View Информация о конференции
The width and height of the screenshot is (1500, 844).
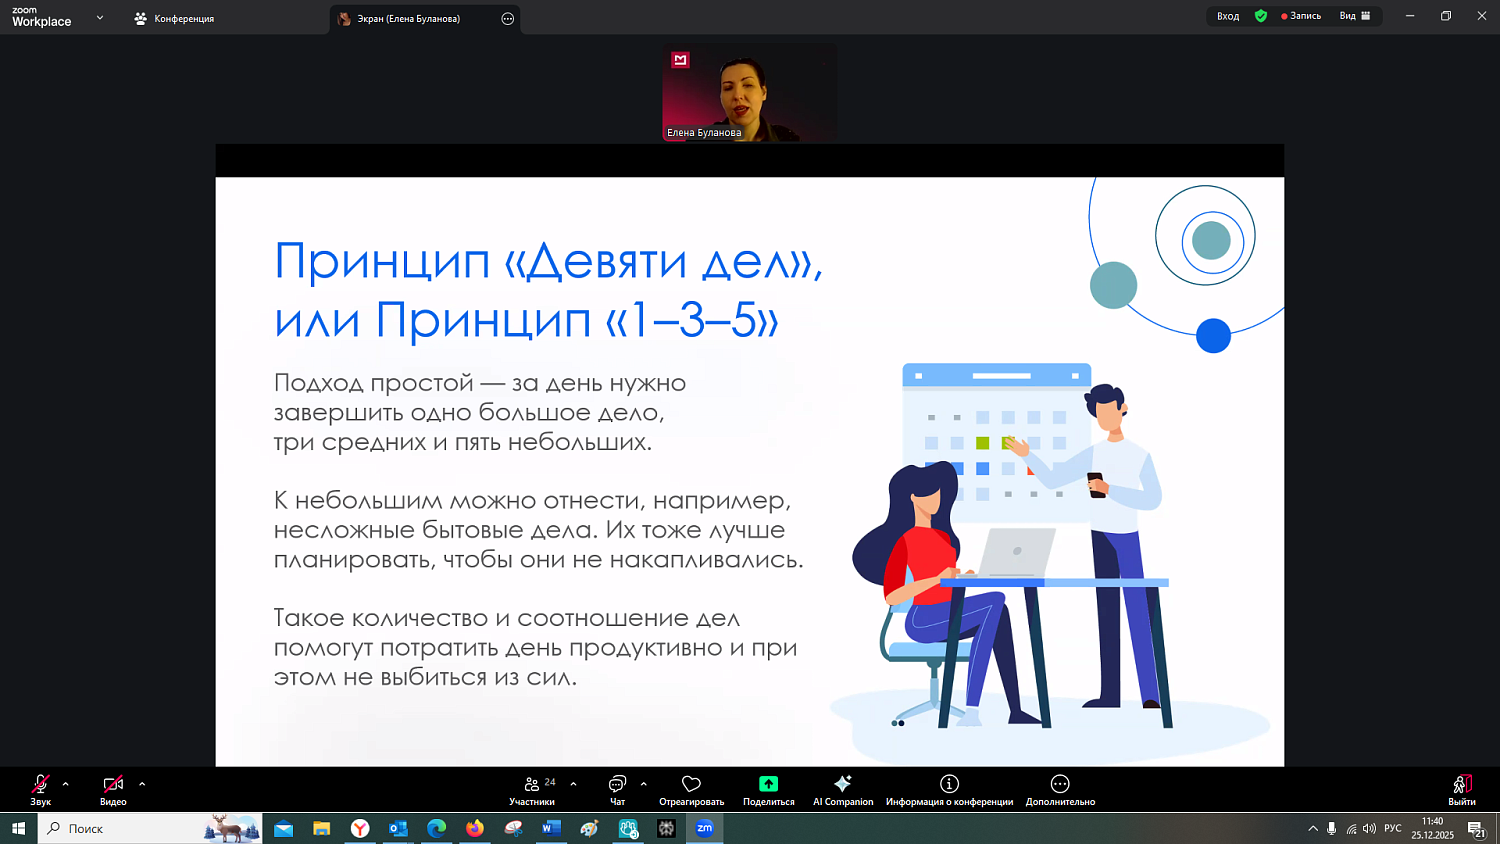tap(948, 791)
